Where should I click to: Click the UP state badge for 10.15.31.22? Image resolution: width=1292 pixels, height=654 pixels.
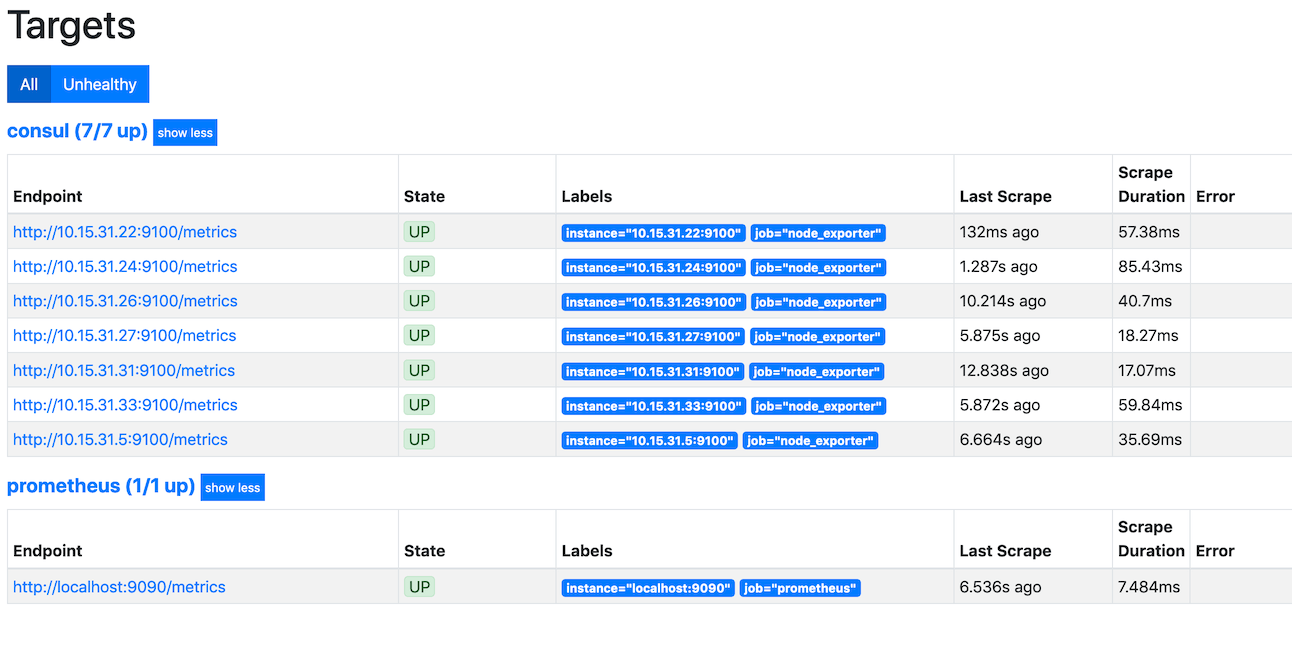click(418, 231)
